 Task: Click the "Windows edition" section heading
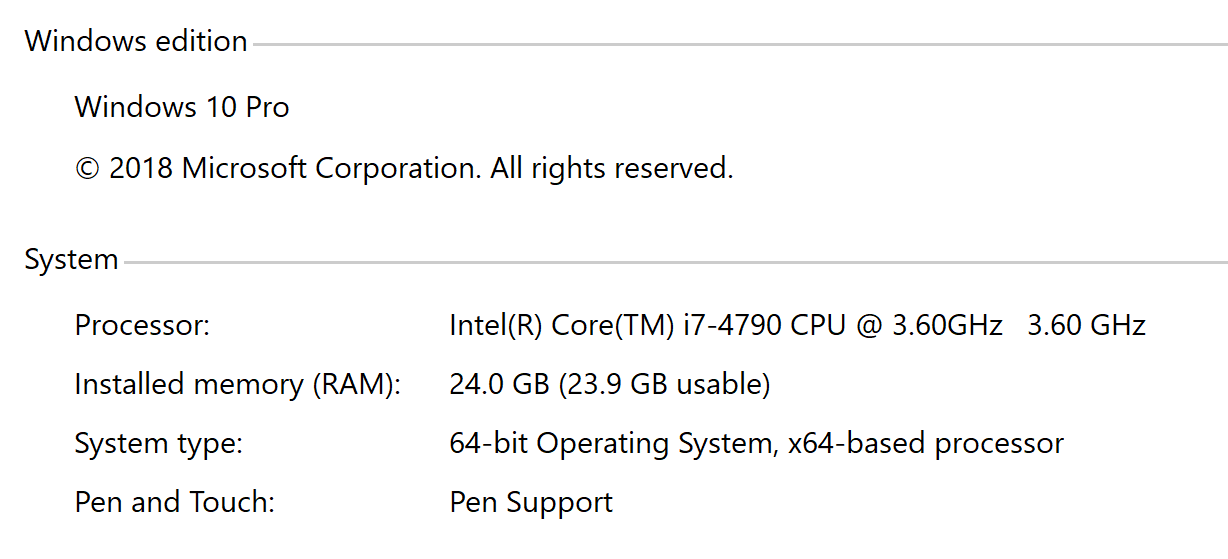[x=136, y=42]
